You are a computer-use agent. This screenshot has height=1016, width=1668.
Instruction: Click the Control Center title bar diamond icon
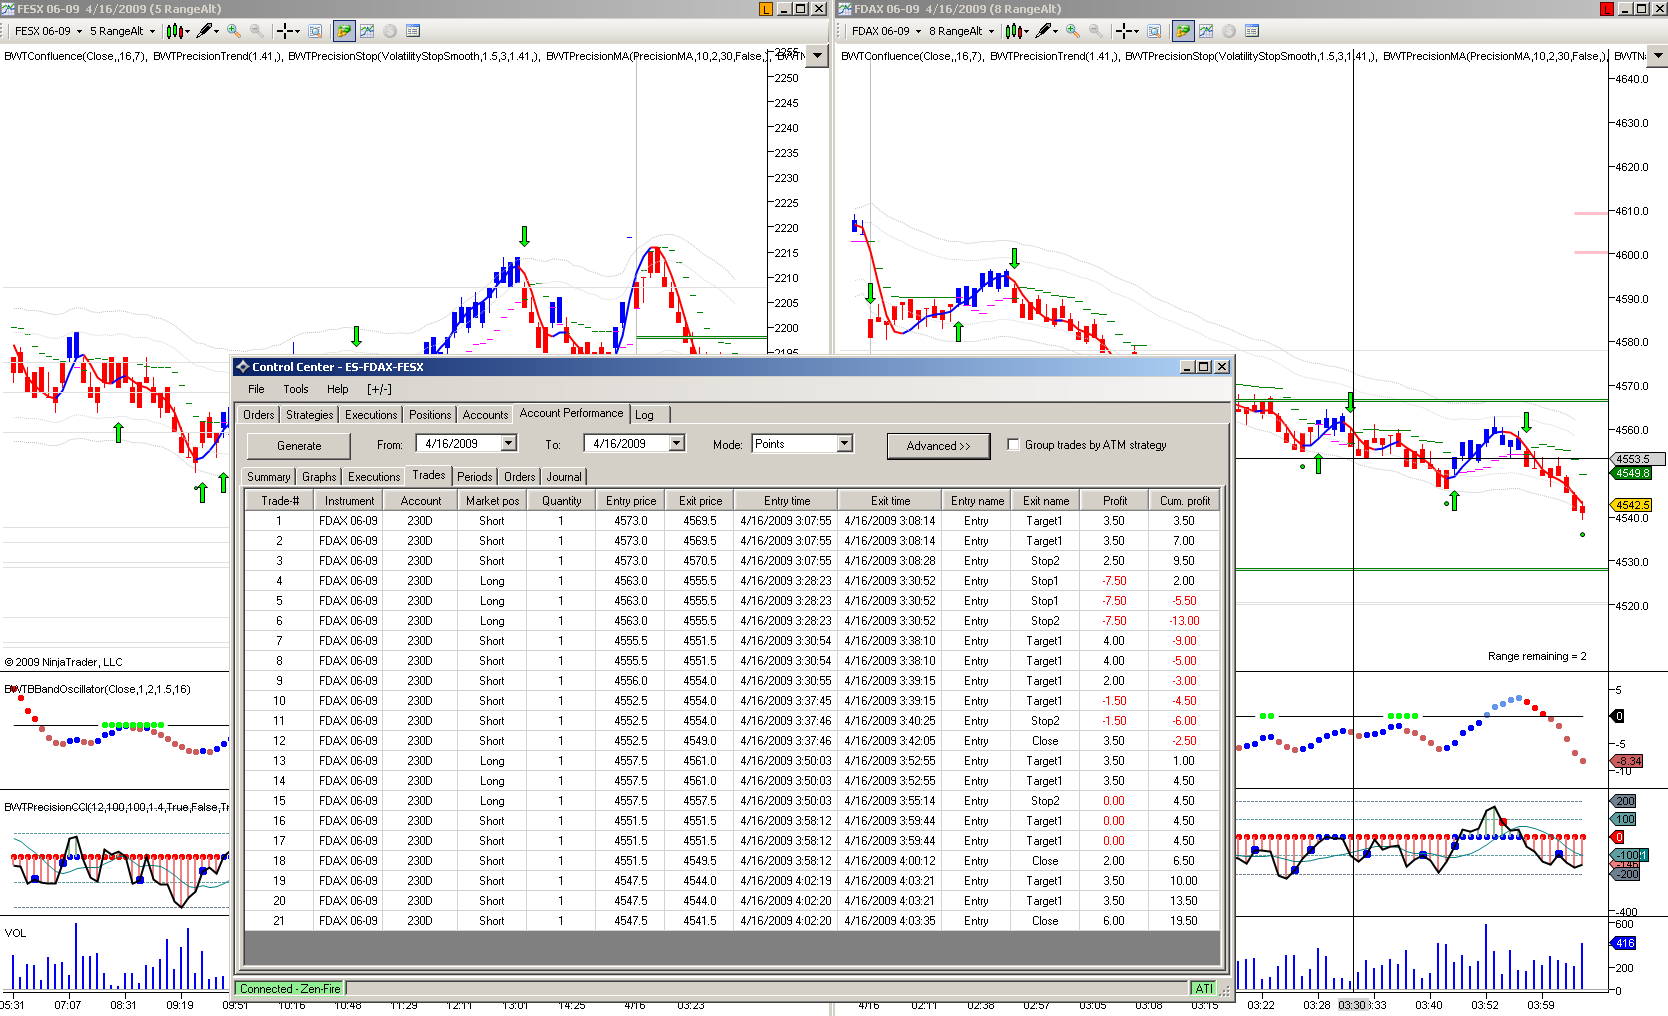pos(242,367)
